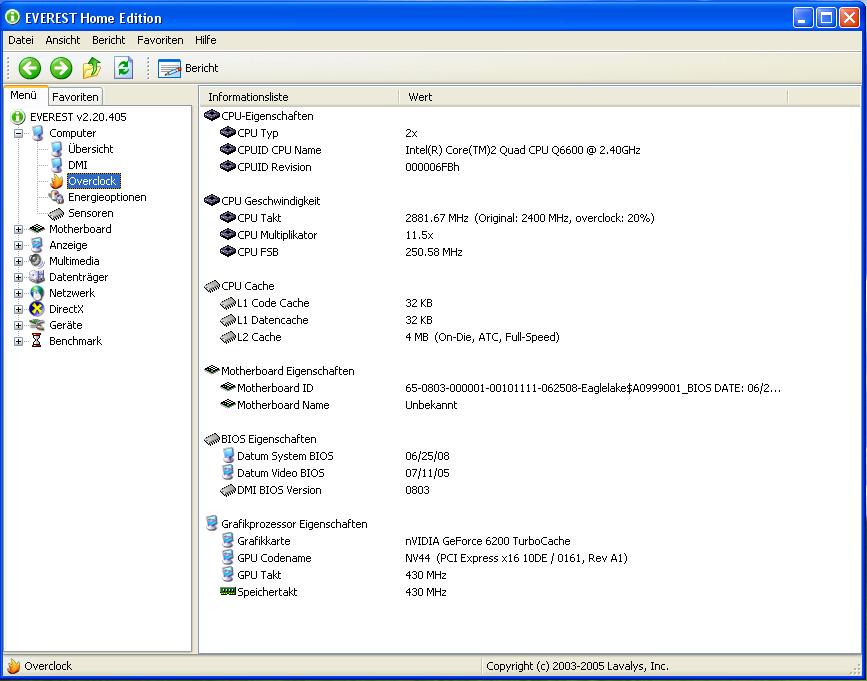This screenshot has height=681, width=867.
Task: Click the Motherboard icon in the tree
Action: (x=37, y=229)
